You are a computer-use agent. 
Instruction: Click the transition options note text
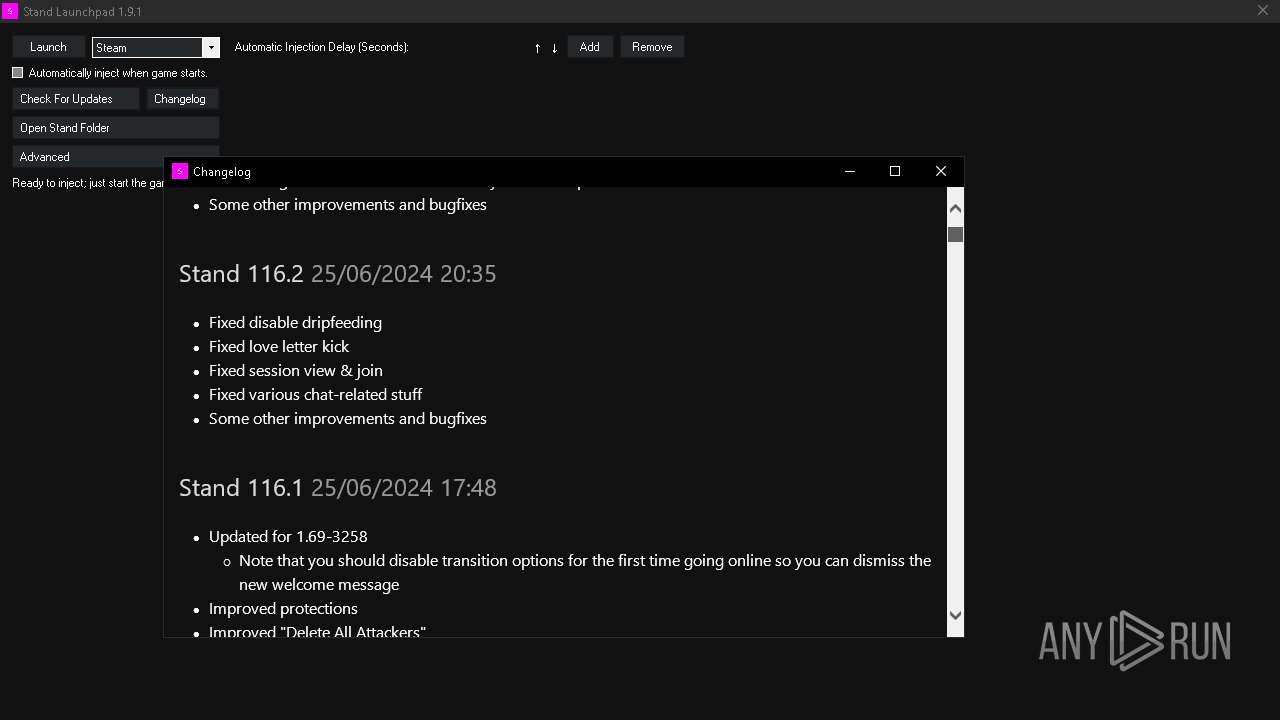(585, 572)
